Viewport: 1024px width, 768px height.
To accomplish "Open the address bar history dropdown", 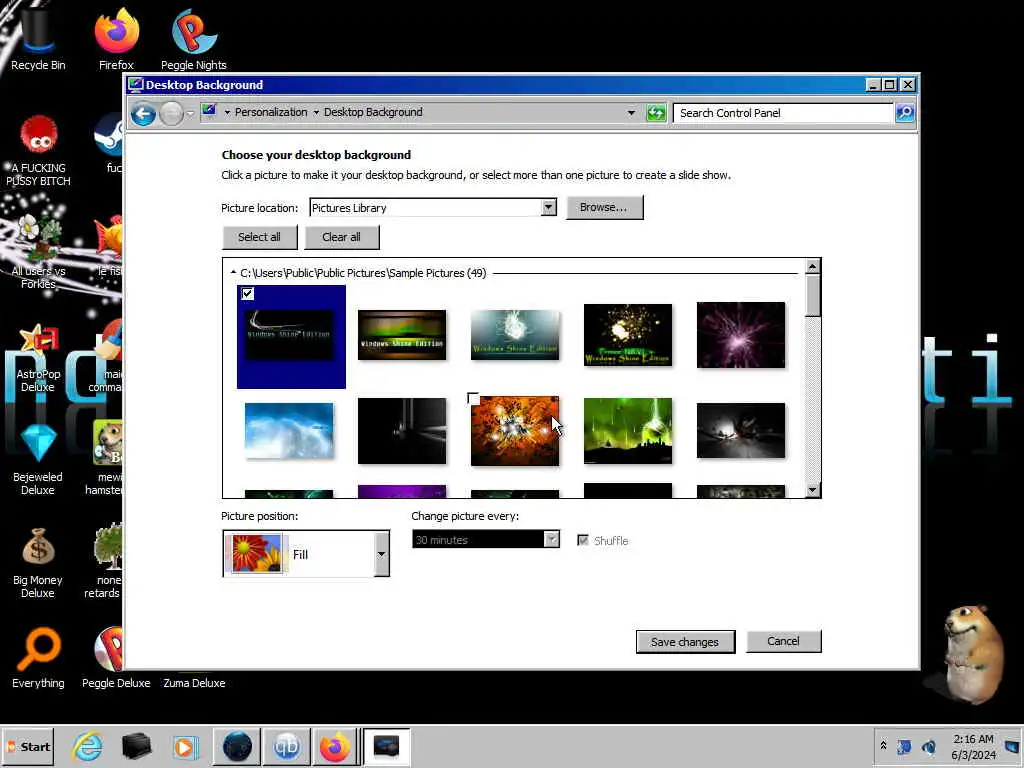I will click(631, 113).
